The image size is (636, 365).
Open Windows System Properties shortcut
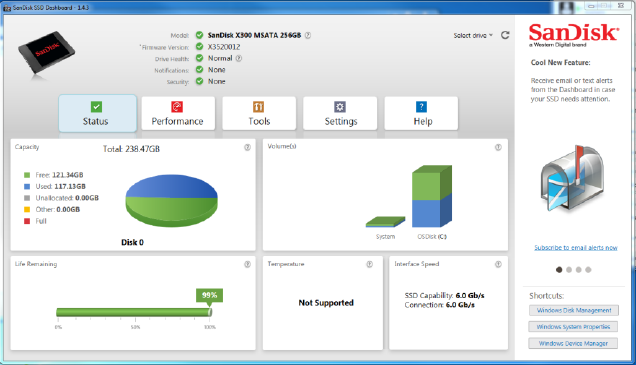point(573,326)
